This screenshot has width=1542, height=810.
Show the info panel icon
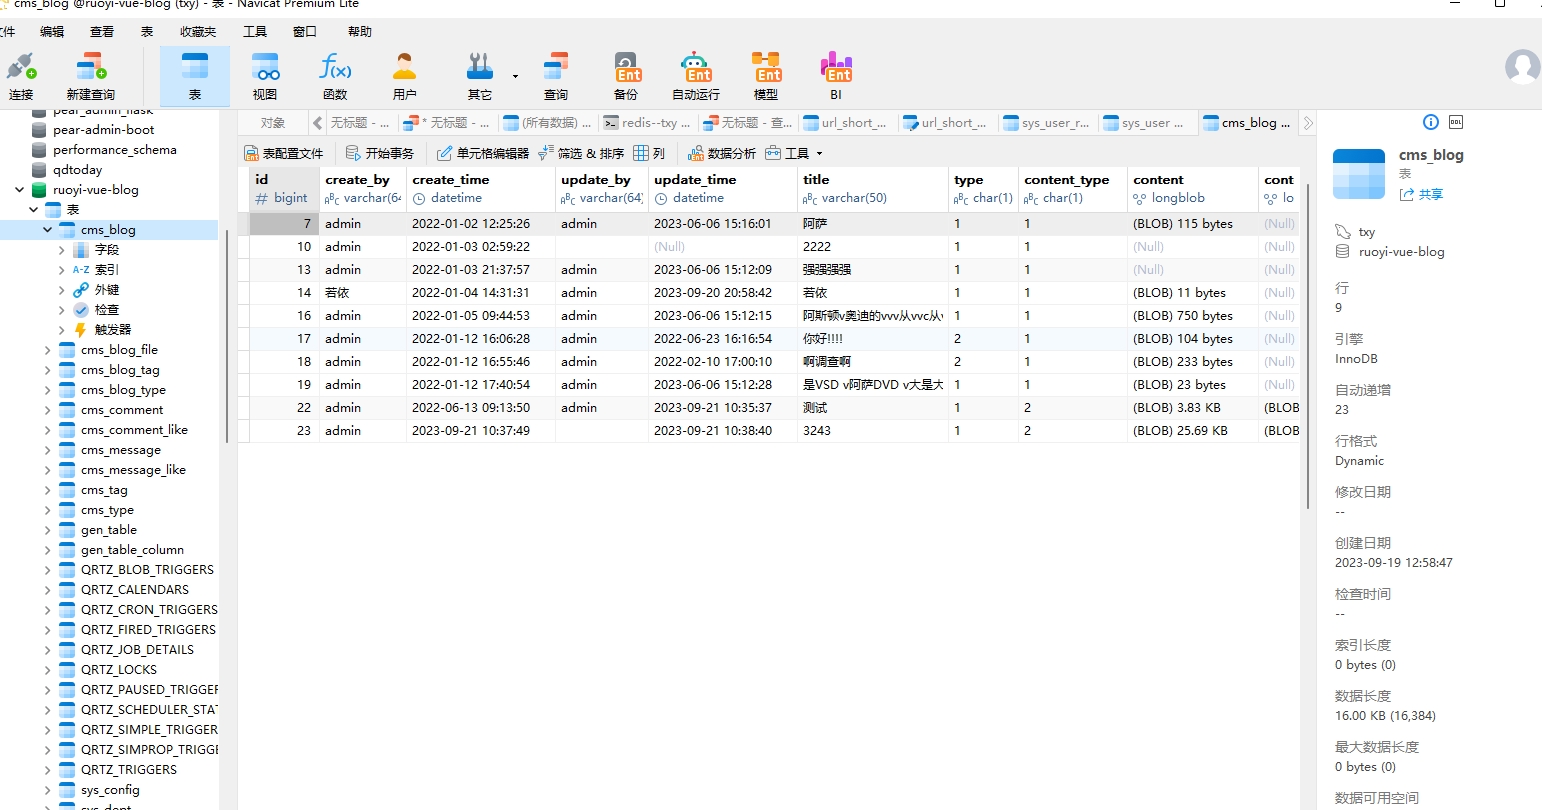tap(1431, 122)
